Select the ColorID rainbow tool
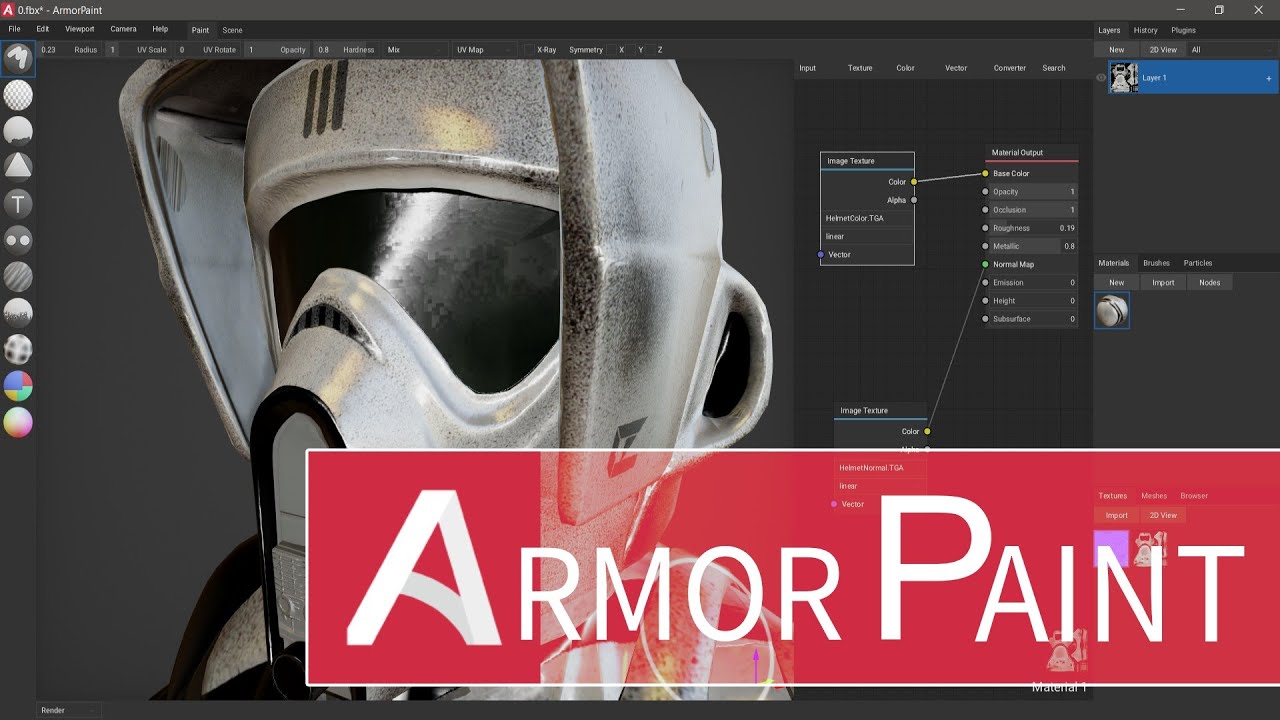 click(x=18, y=386)
